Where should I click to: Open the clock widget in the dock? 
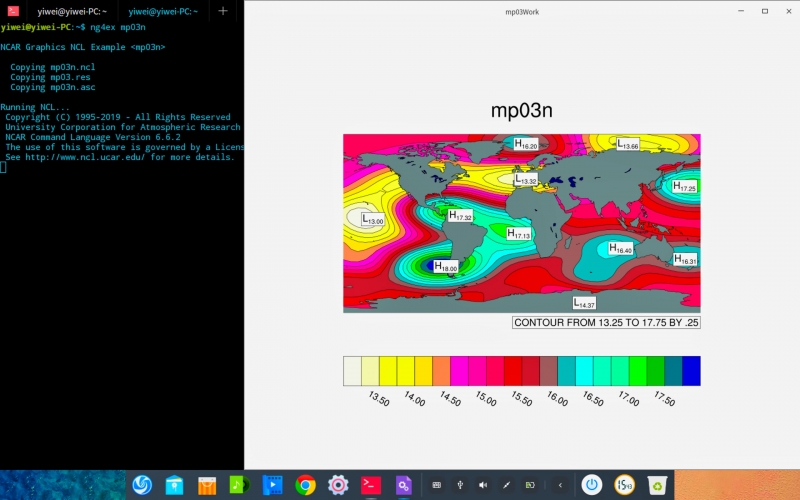pos(624,485)
